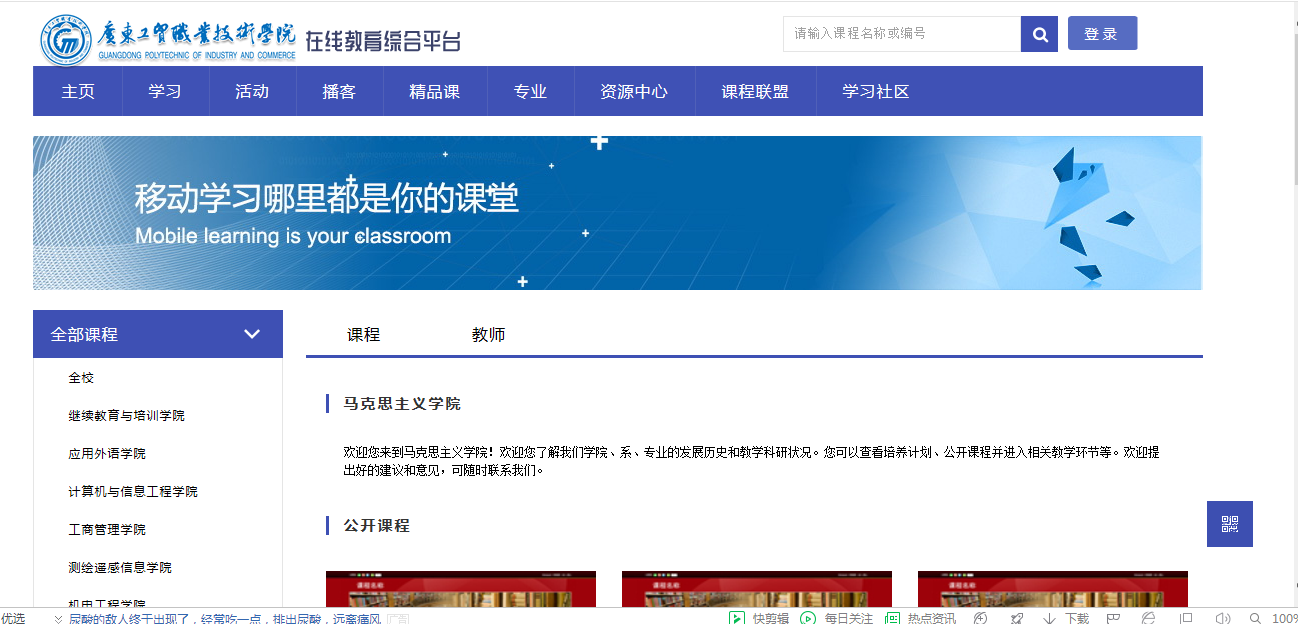Expand the status bar news ticker arrow
The image size is (1298, 624).
tap(58, 619)
